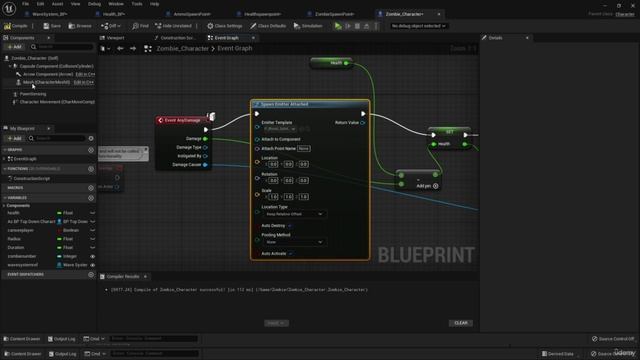Screen dimensions: 640x360
Task: Click the Components panel search field
Action: coord(62,47)
